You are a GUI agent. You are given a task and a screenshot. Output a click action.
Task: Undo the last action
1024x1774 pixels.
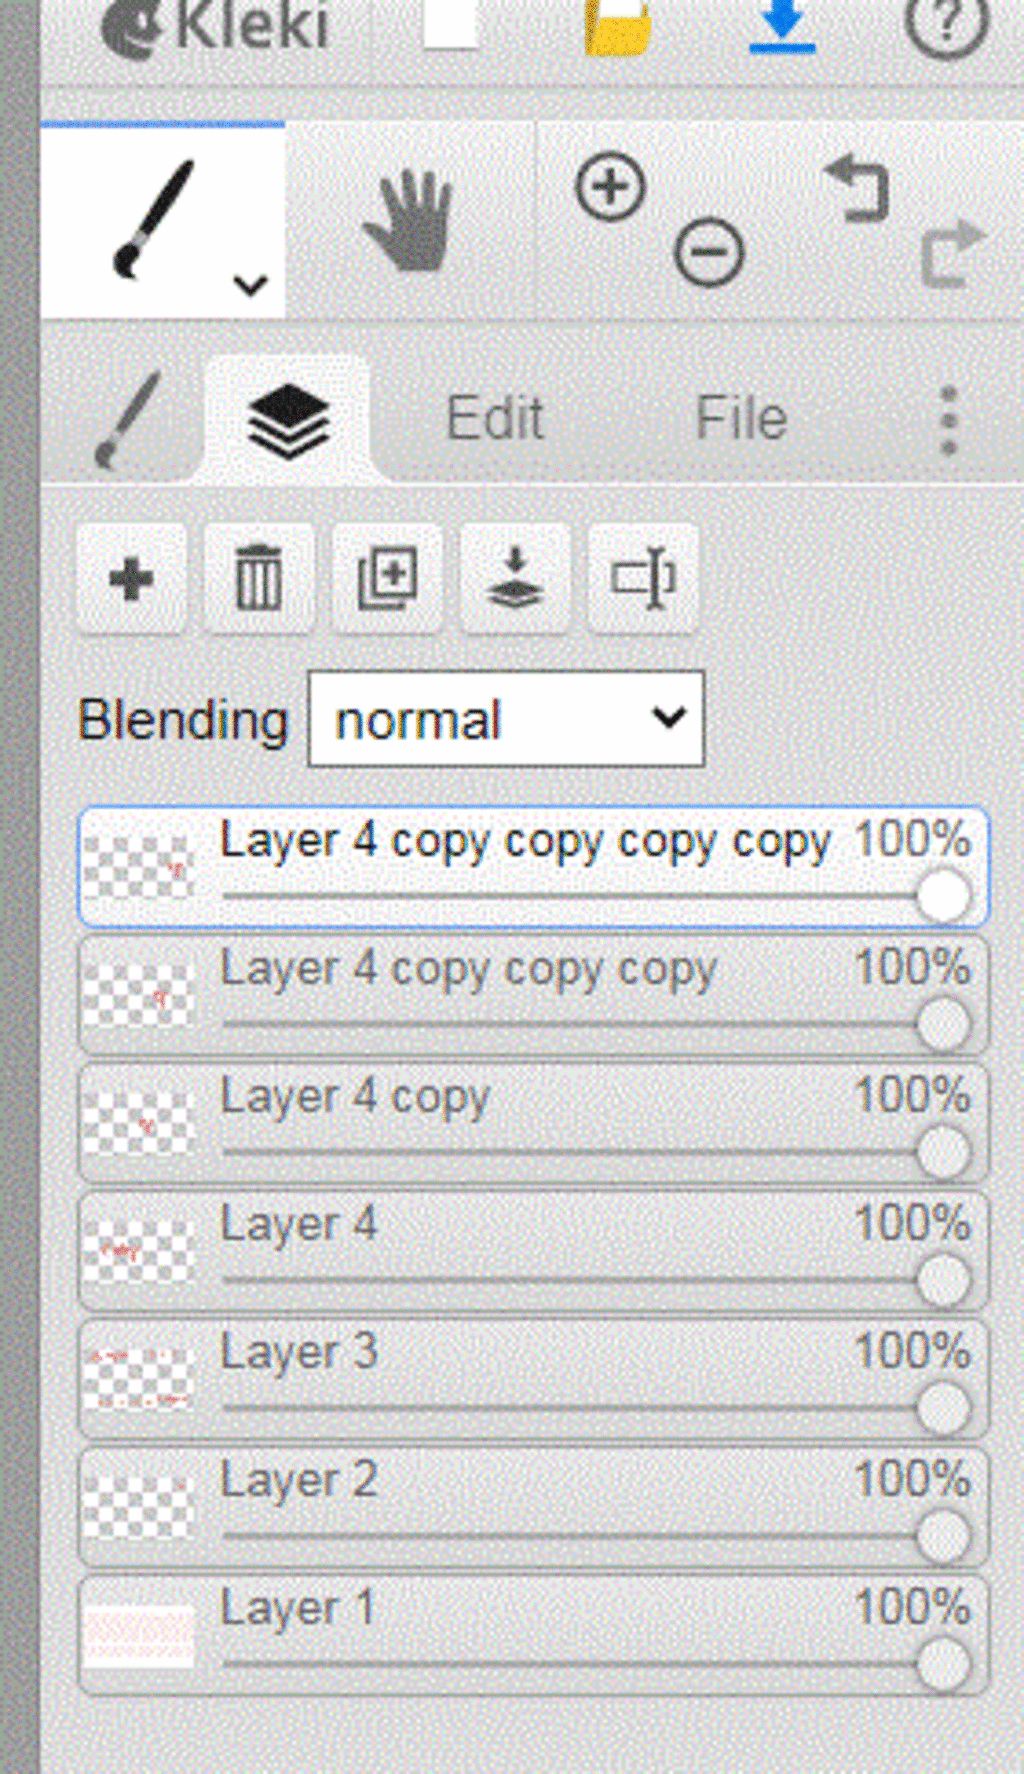pos(857,189)
